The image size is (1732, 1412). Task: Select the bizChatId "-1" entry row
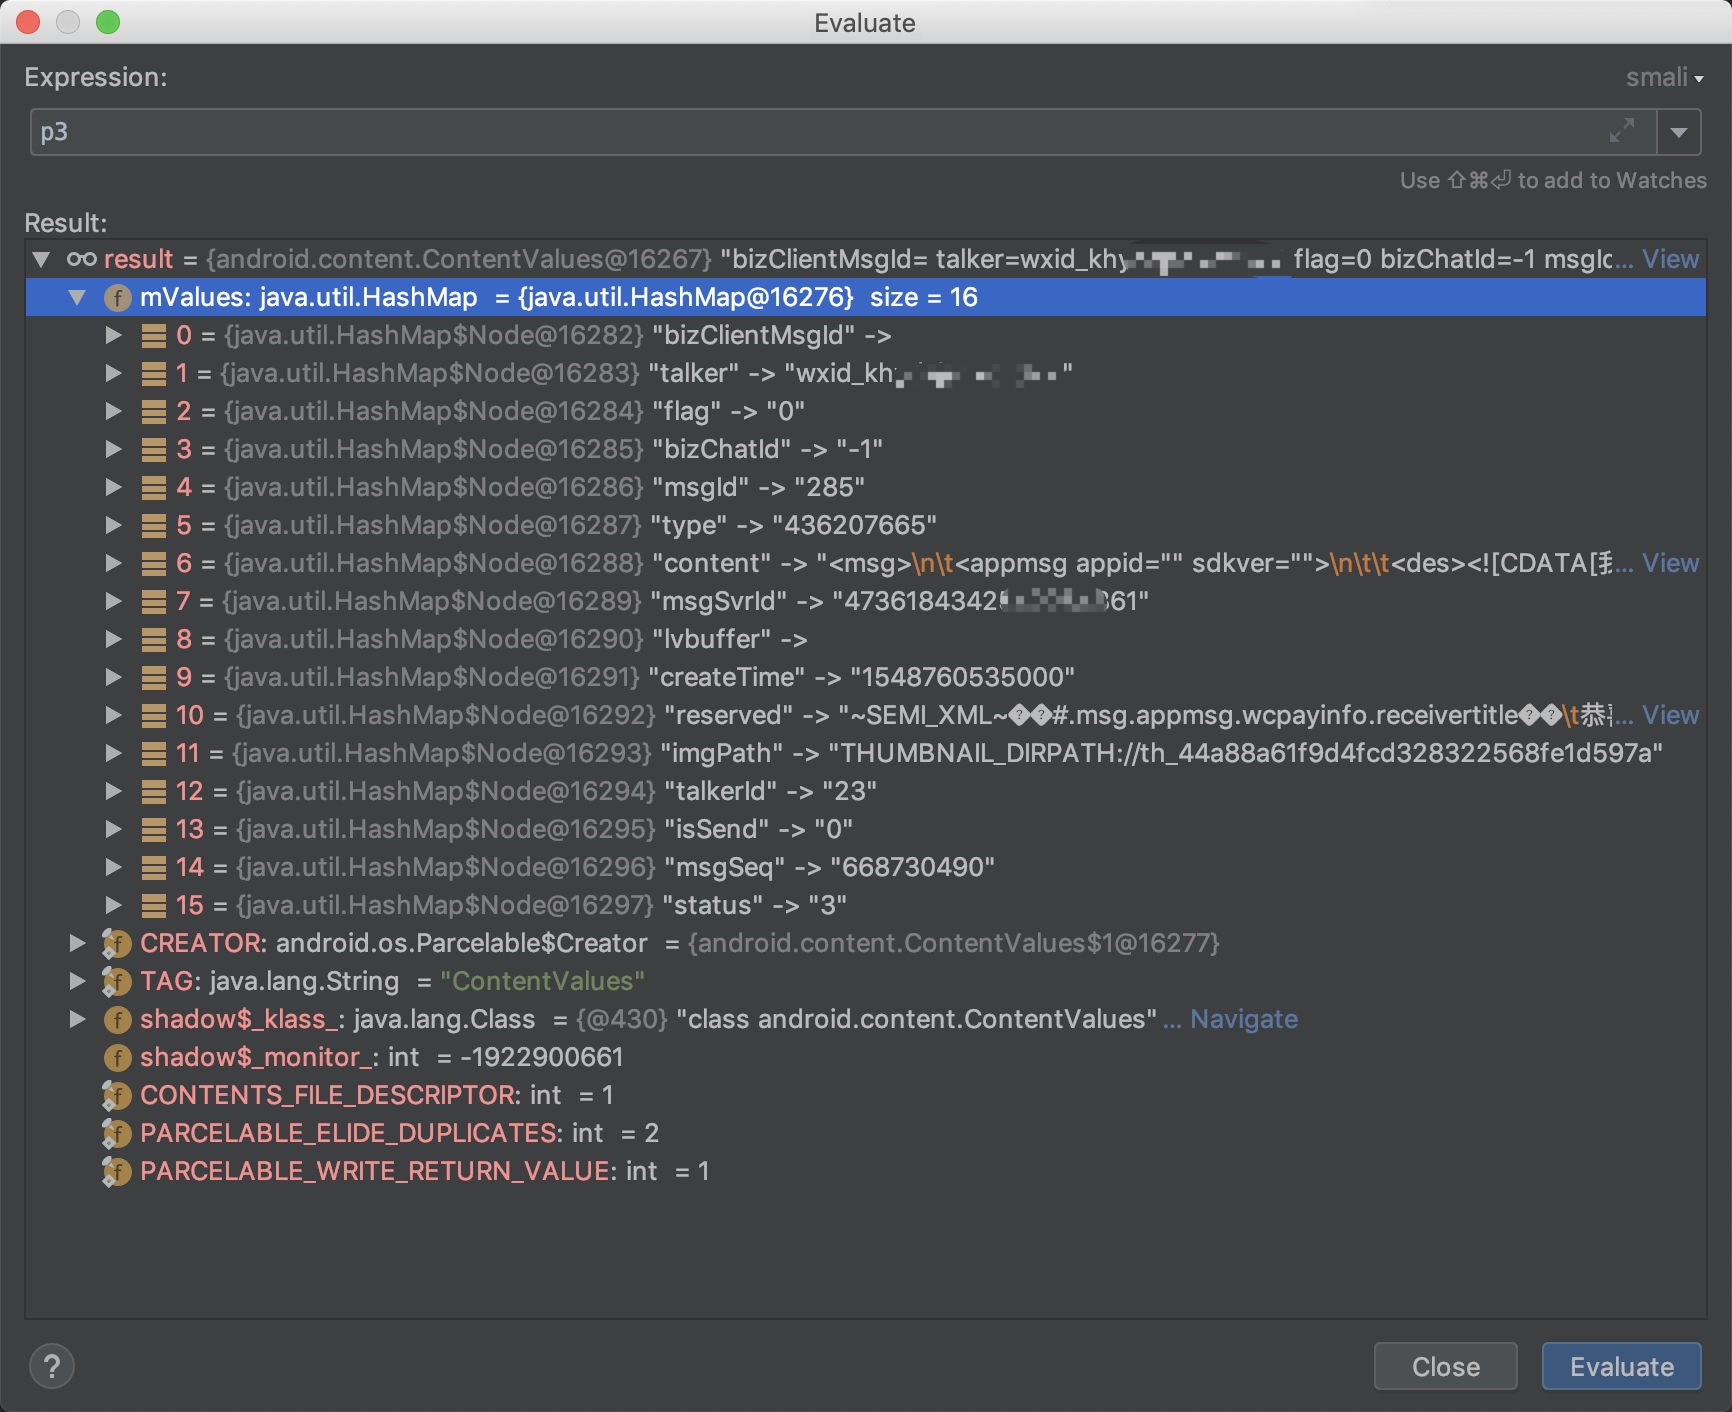866,449
